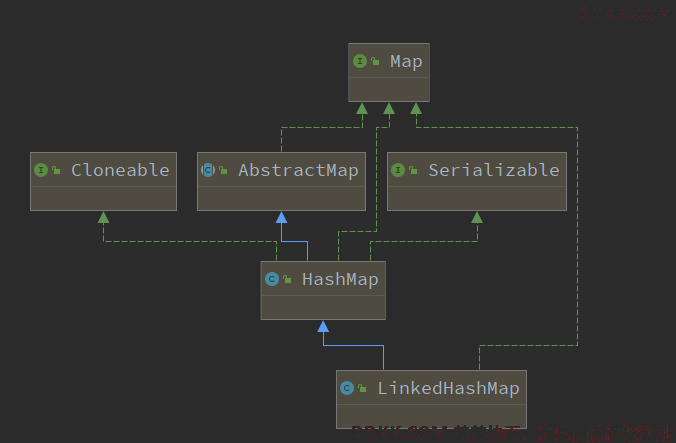Select the AbstractMap node label
676x443 pixels.
point(298,171)
